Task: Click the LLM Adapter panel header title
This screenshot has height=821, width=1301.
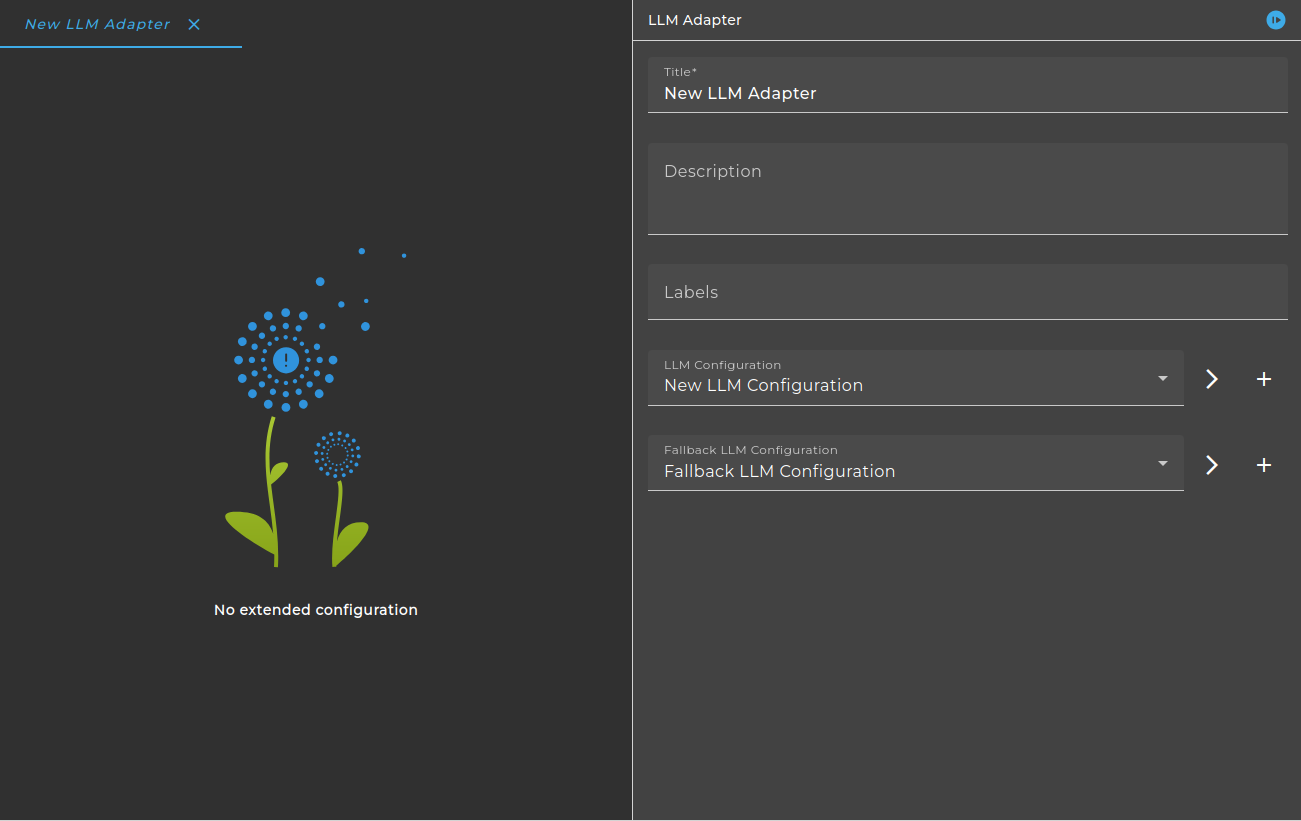Action: [695, 20]
